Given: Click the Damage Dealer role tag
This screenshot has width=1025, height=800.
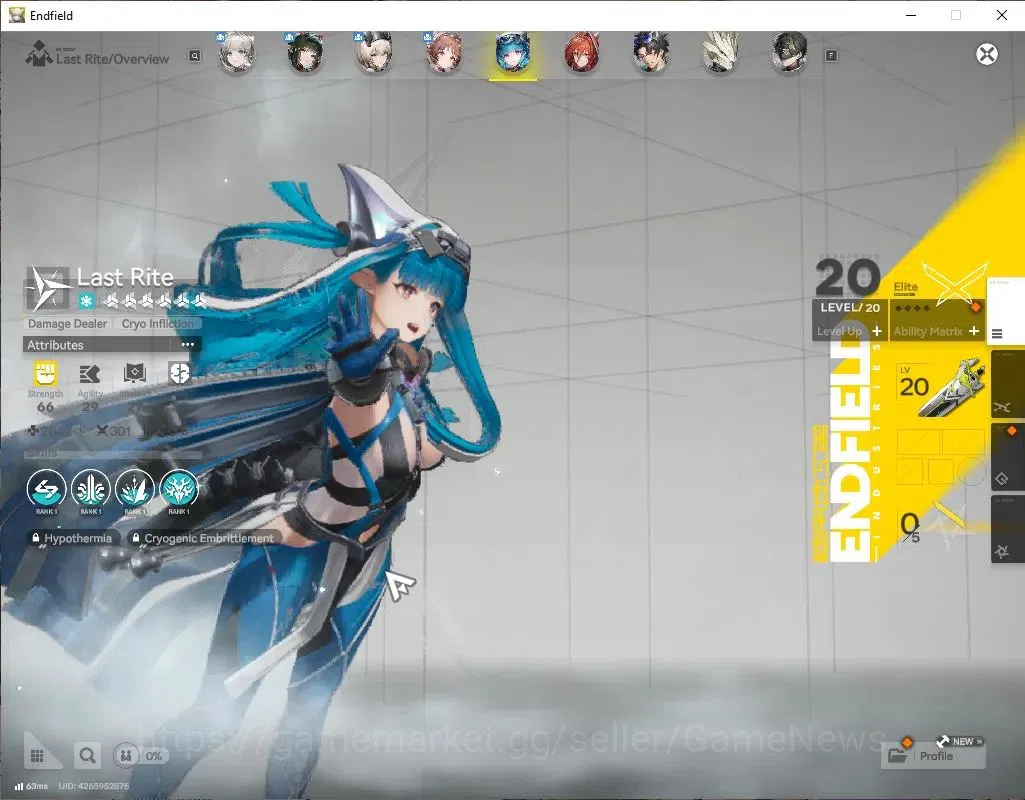Looking at the screenshot, I should [67, 324].
